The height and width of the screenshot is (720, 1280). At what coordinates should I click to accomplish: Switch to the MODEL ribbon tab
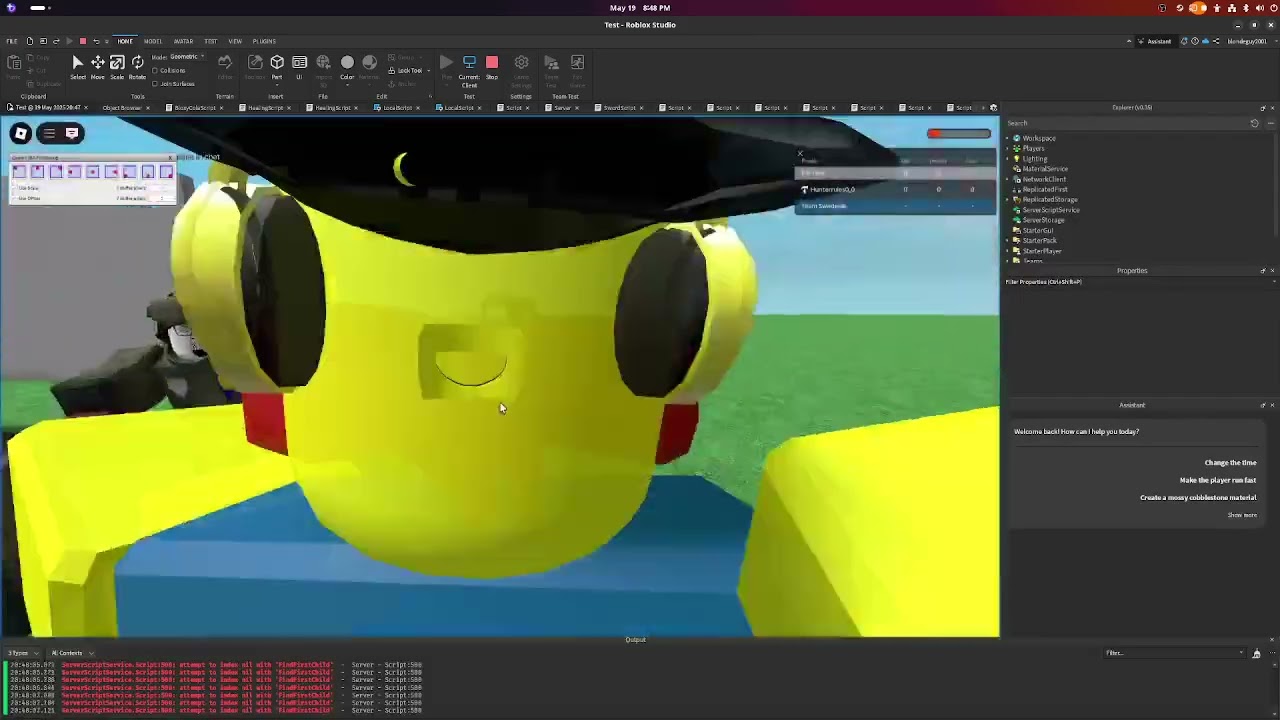point(153,41)
